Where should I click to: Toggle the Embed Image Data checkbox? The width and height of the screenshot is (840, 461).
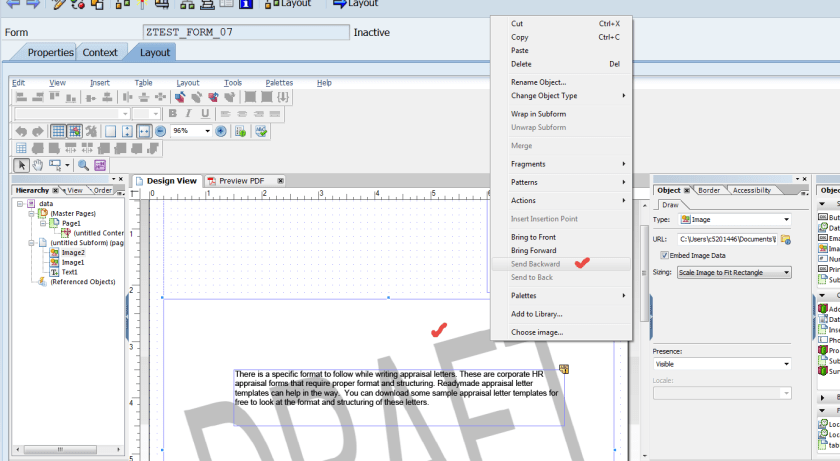click(x=665, y=255)
